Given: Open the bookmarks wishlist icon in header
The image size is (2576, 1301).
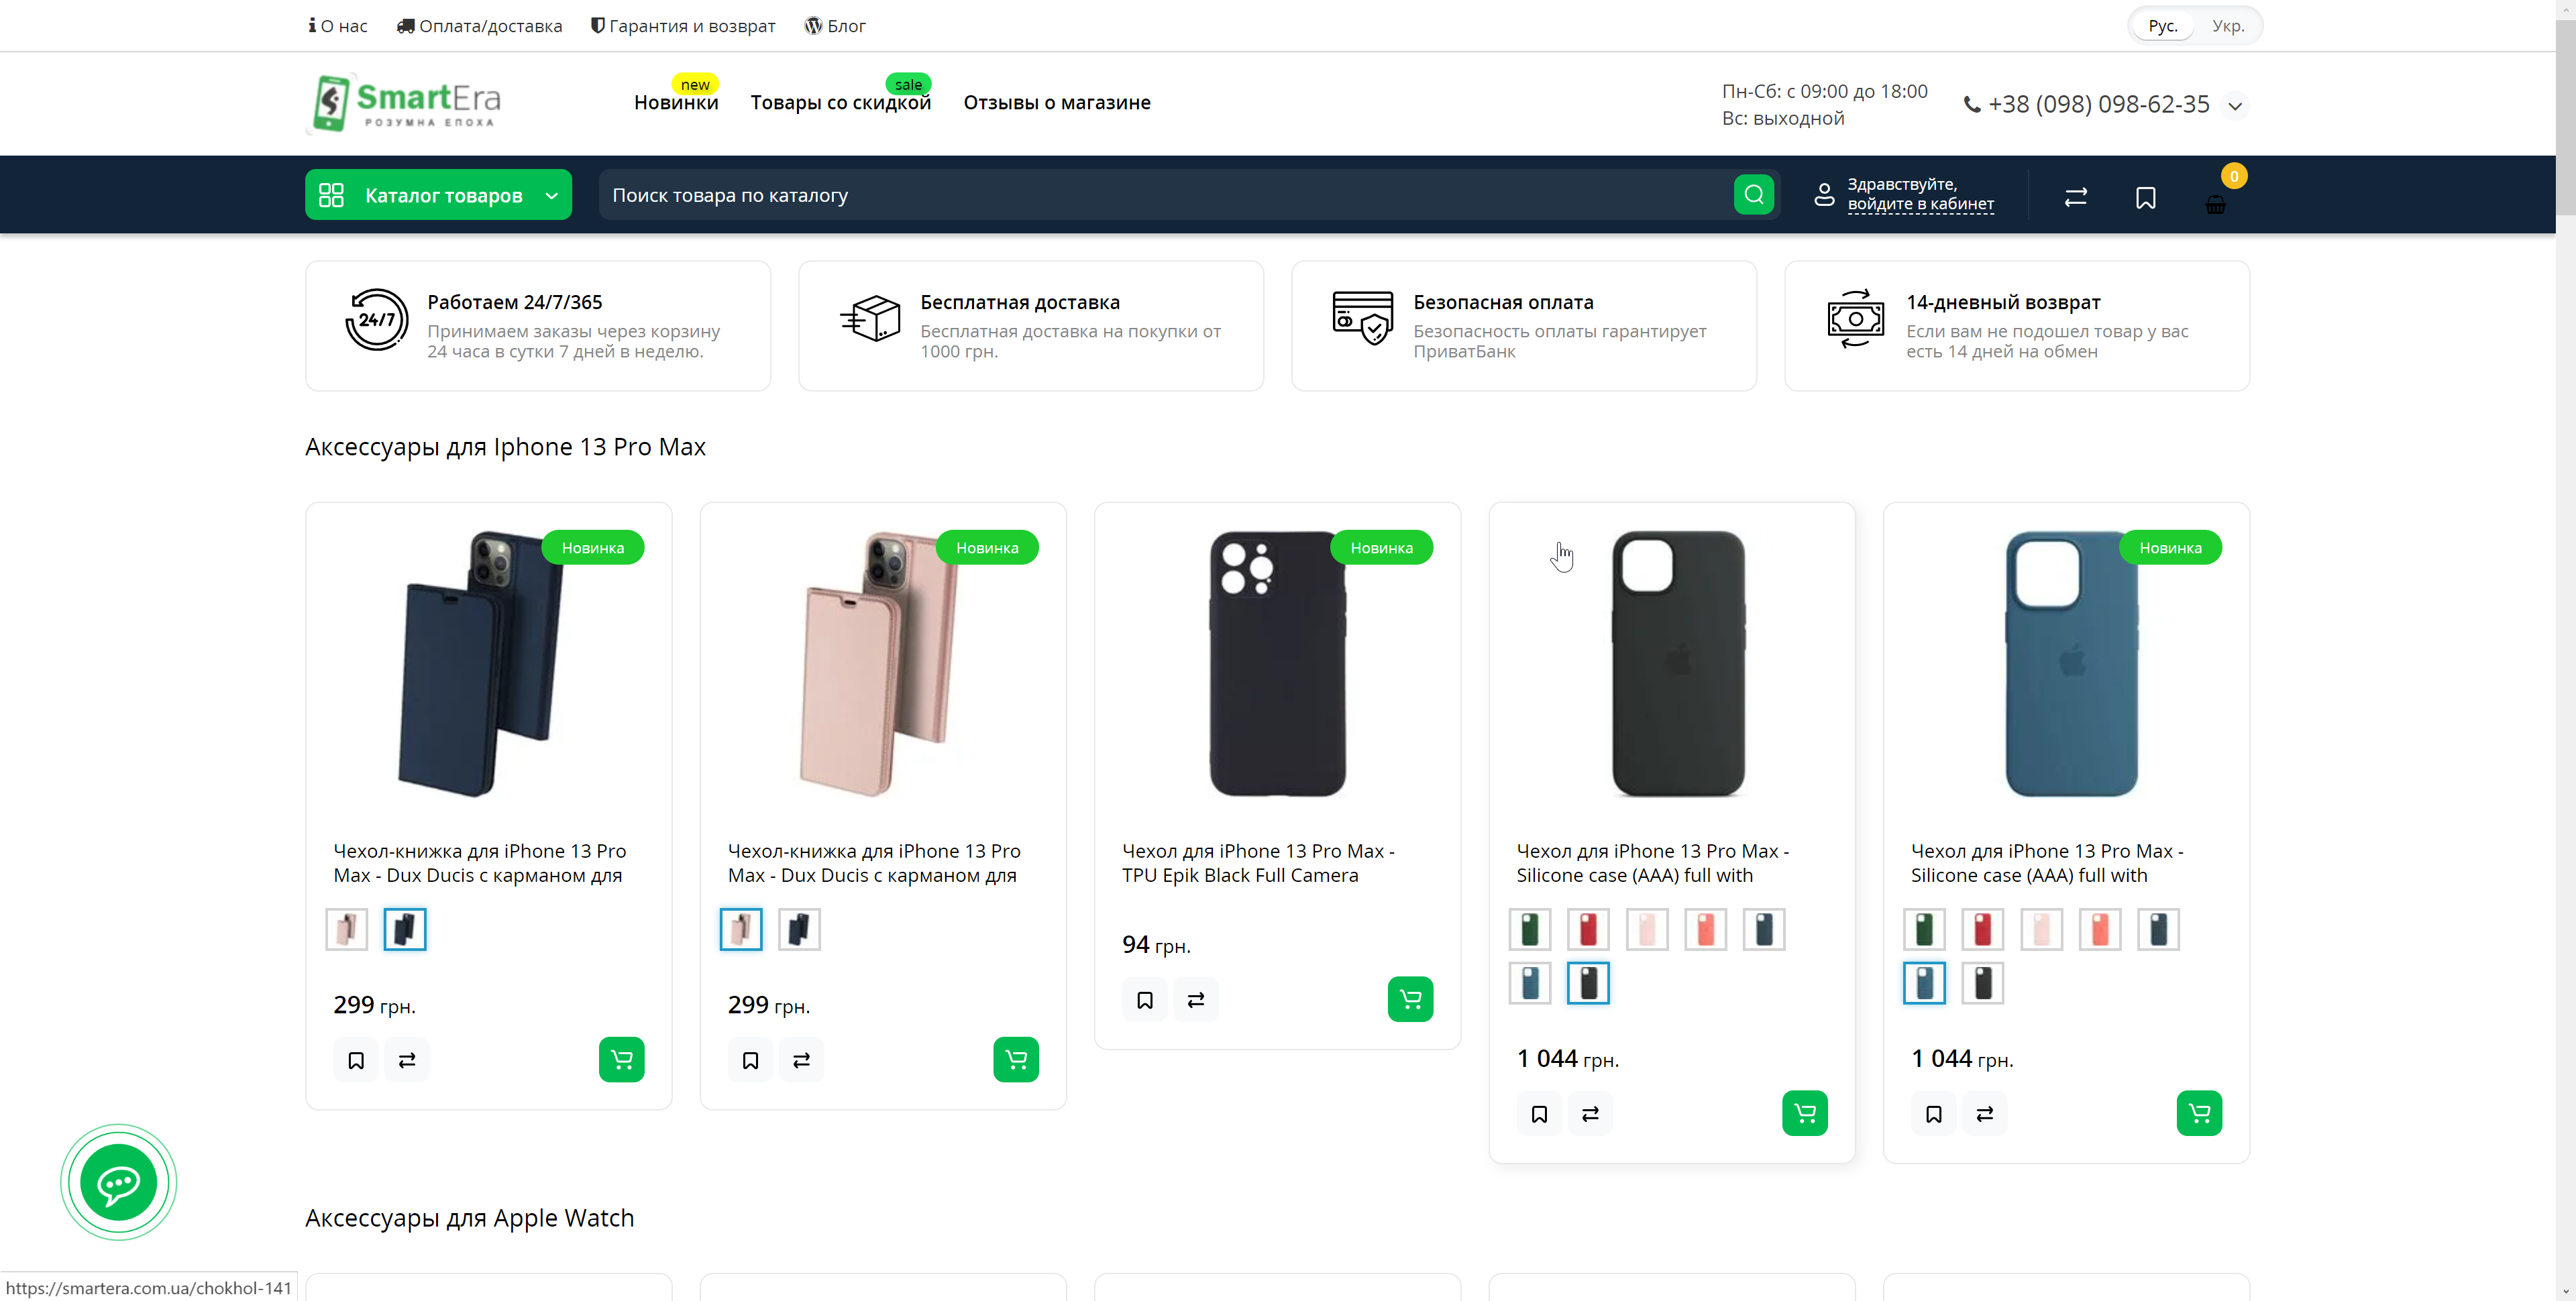Looking at the screenshot, I should (x=2145, y=198).
